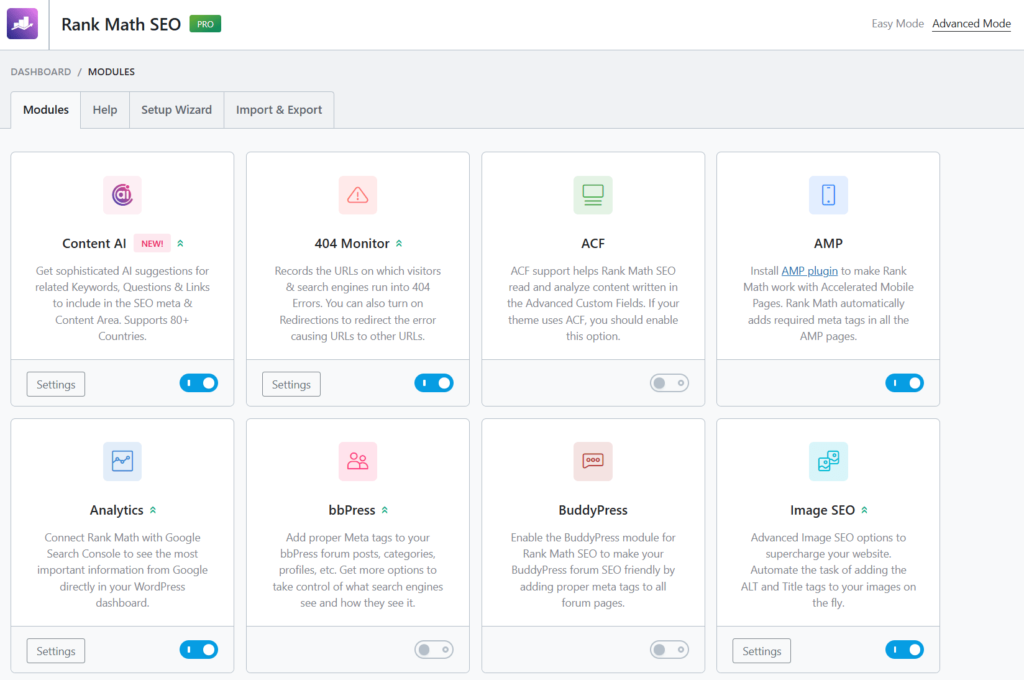Switch to Easy Mode

coord(897,24)
